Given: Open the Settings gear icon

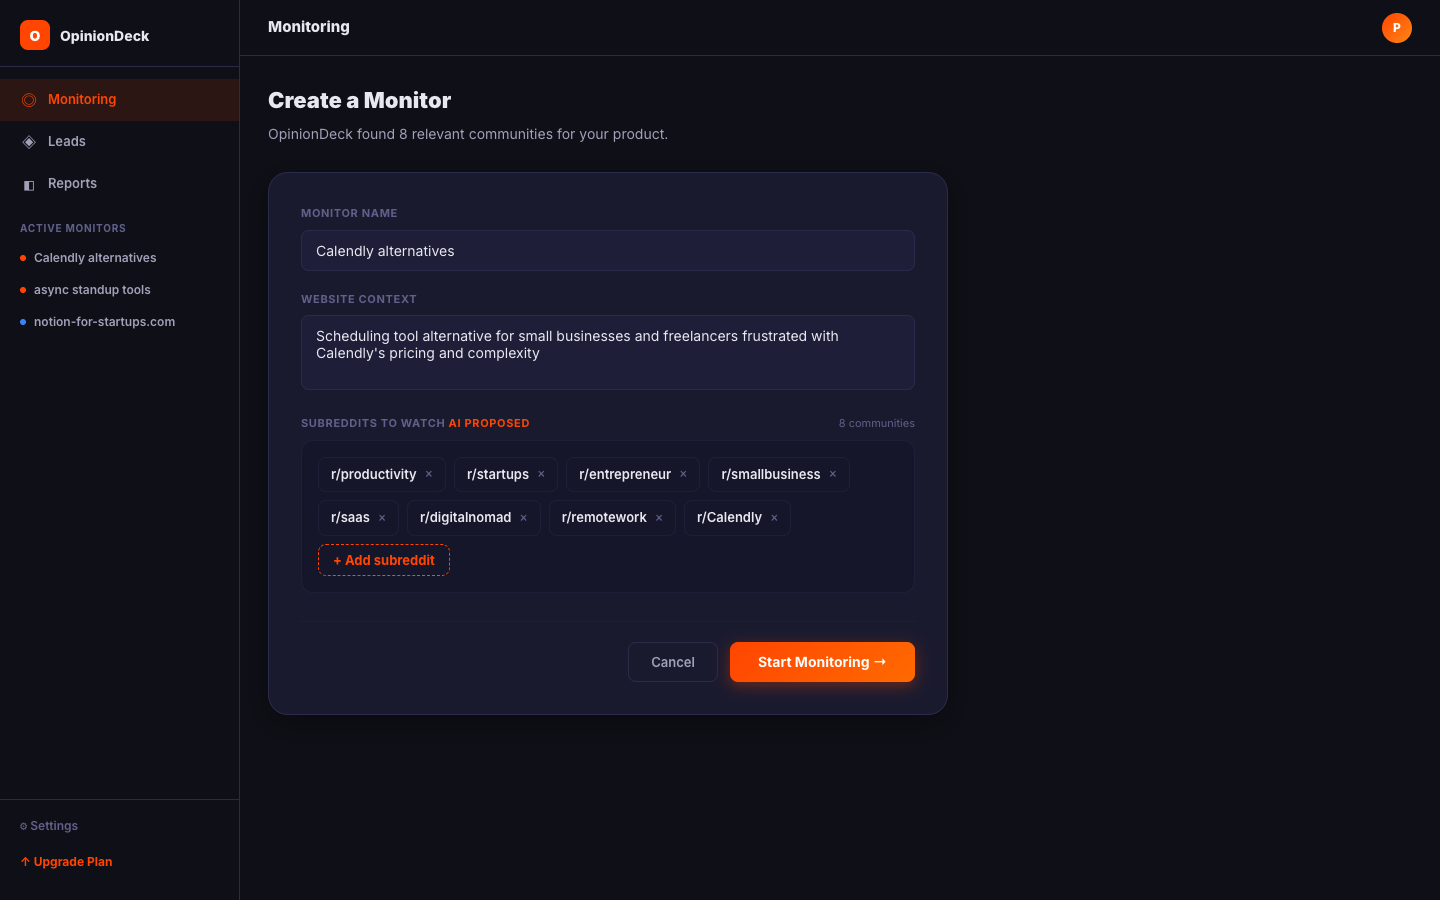Looking at the screenshot, I should (24, 826).
